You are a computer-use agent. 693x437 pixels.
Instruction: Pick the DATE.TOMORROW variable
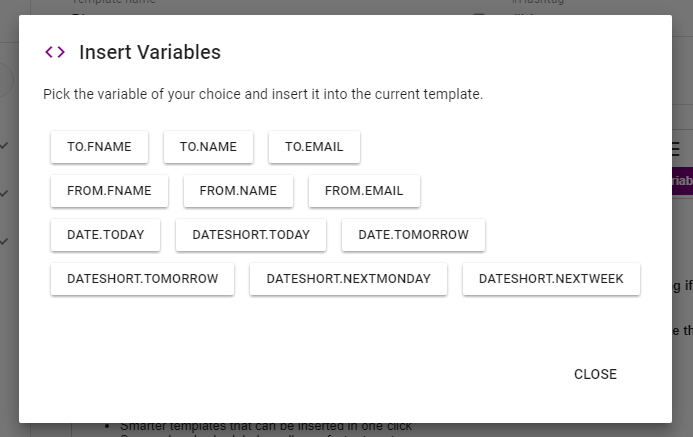413,235
